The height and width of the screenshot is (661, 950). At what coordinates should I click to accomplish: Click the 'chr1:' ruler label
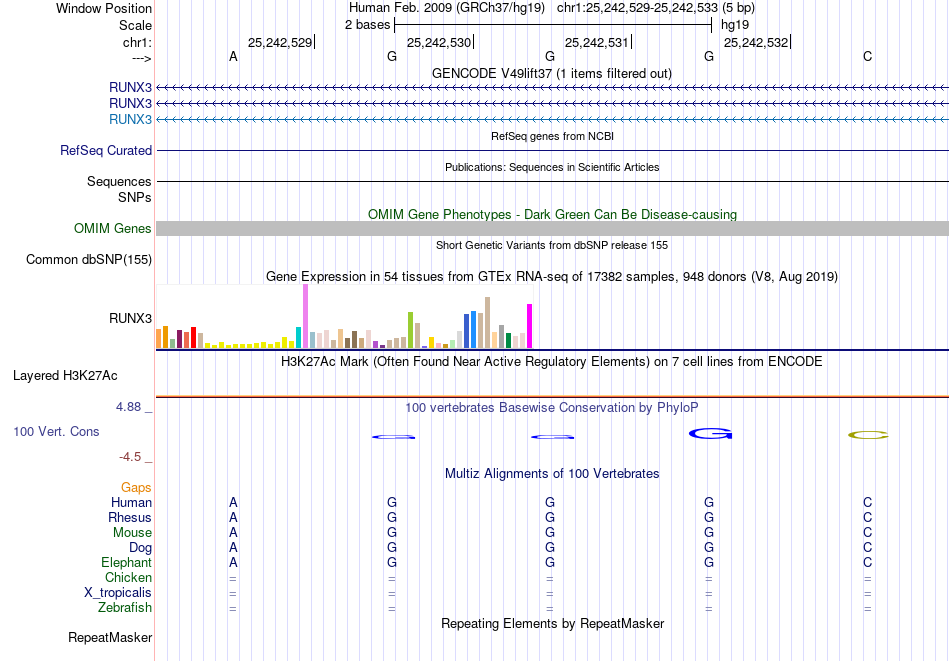[137, 42]
